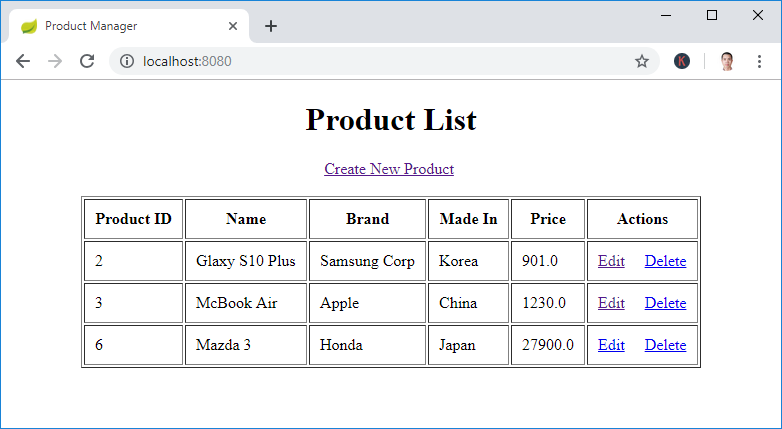This screenshot has height=429, width=782.
Task: Select the 1230.0 price cell
Action: (548, 303)
